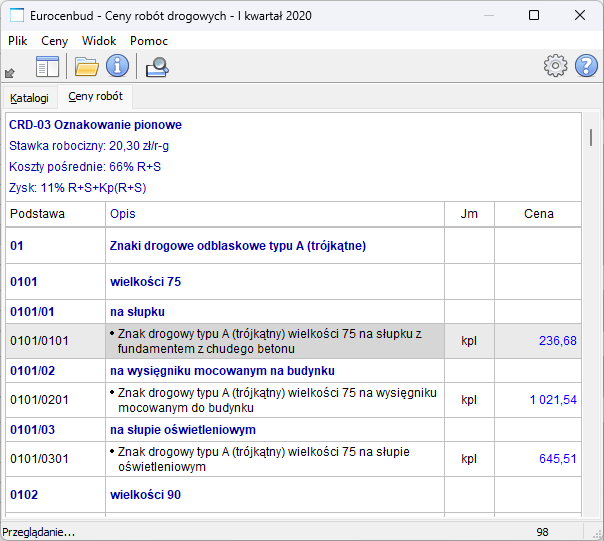Switch to the Katalogi tab
604x541 pixels.
coord(29,98)
